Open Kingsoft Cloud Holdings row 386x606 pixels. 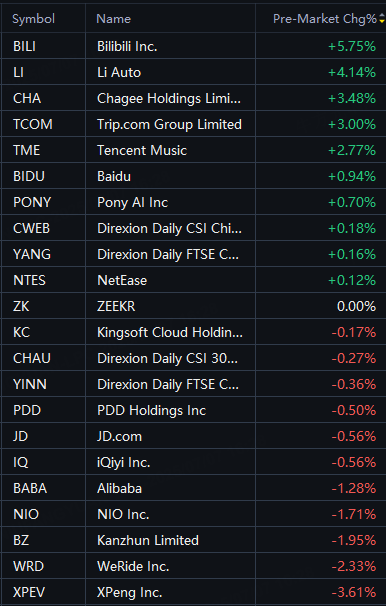click(193, 332)
